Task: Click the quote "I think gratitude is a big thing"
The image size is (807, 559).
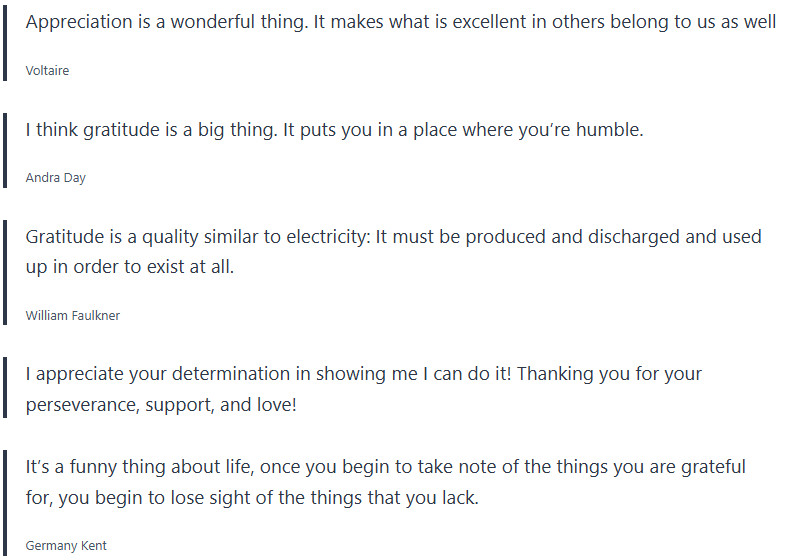Action: click(334, 130)
